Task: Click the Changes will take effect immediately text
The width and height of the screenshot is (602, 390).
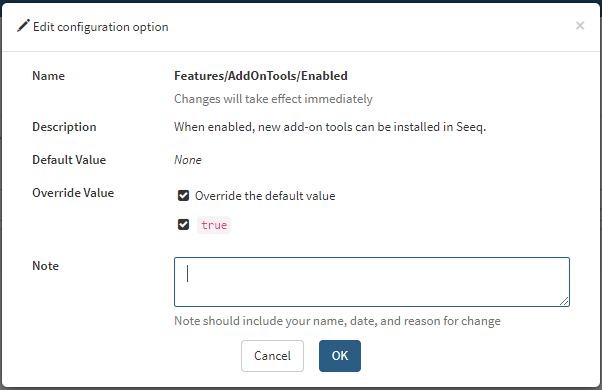Action: [273, 99]
